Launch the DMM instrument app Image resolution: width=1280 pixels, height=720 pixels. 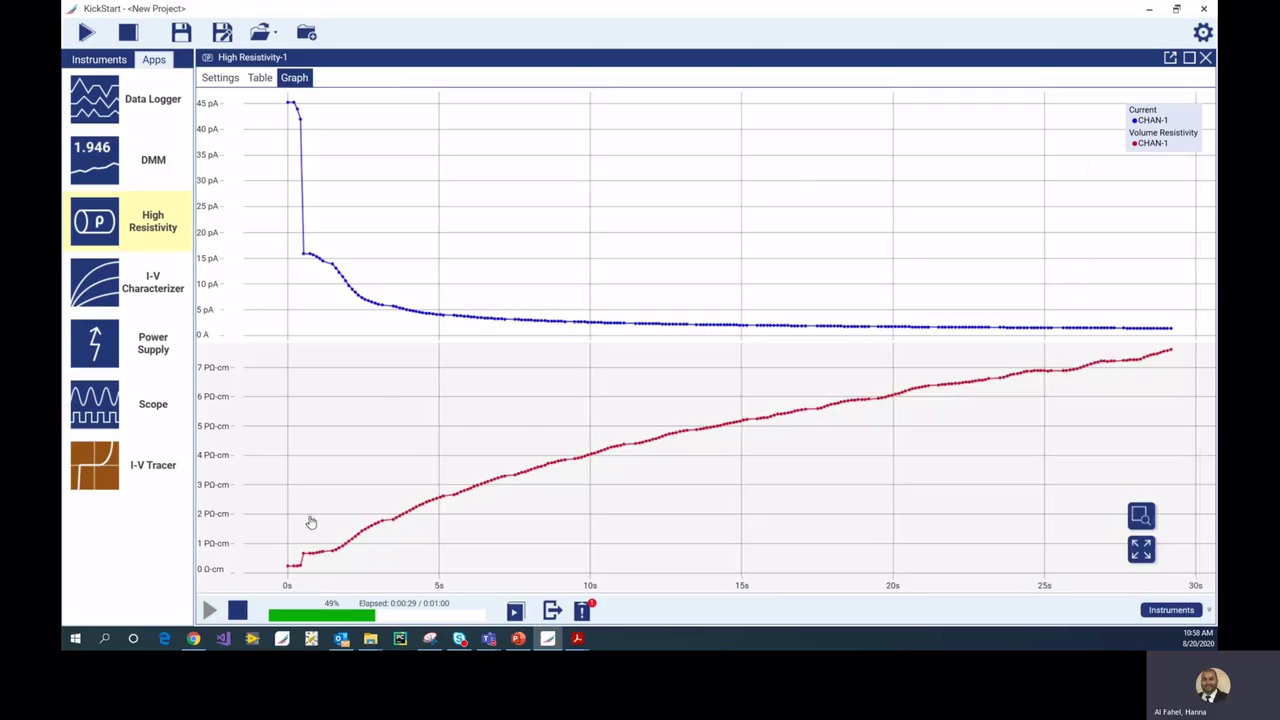pos(125,160)
